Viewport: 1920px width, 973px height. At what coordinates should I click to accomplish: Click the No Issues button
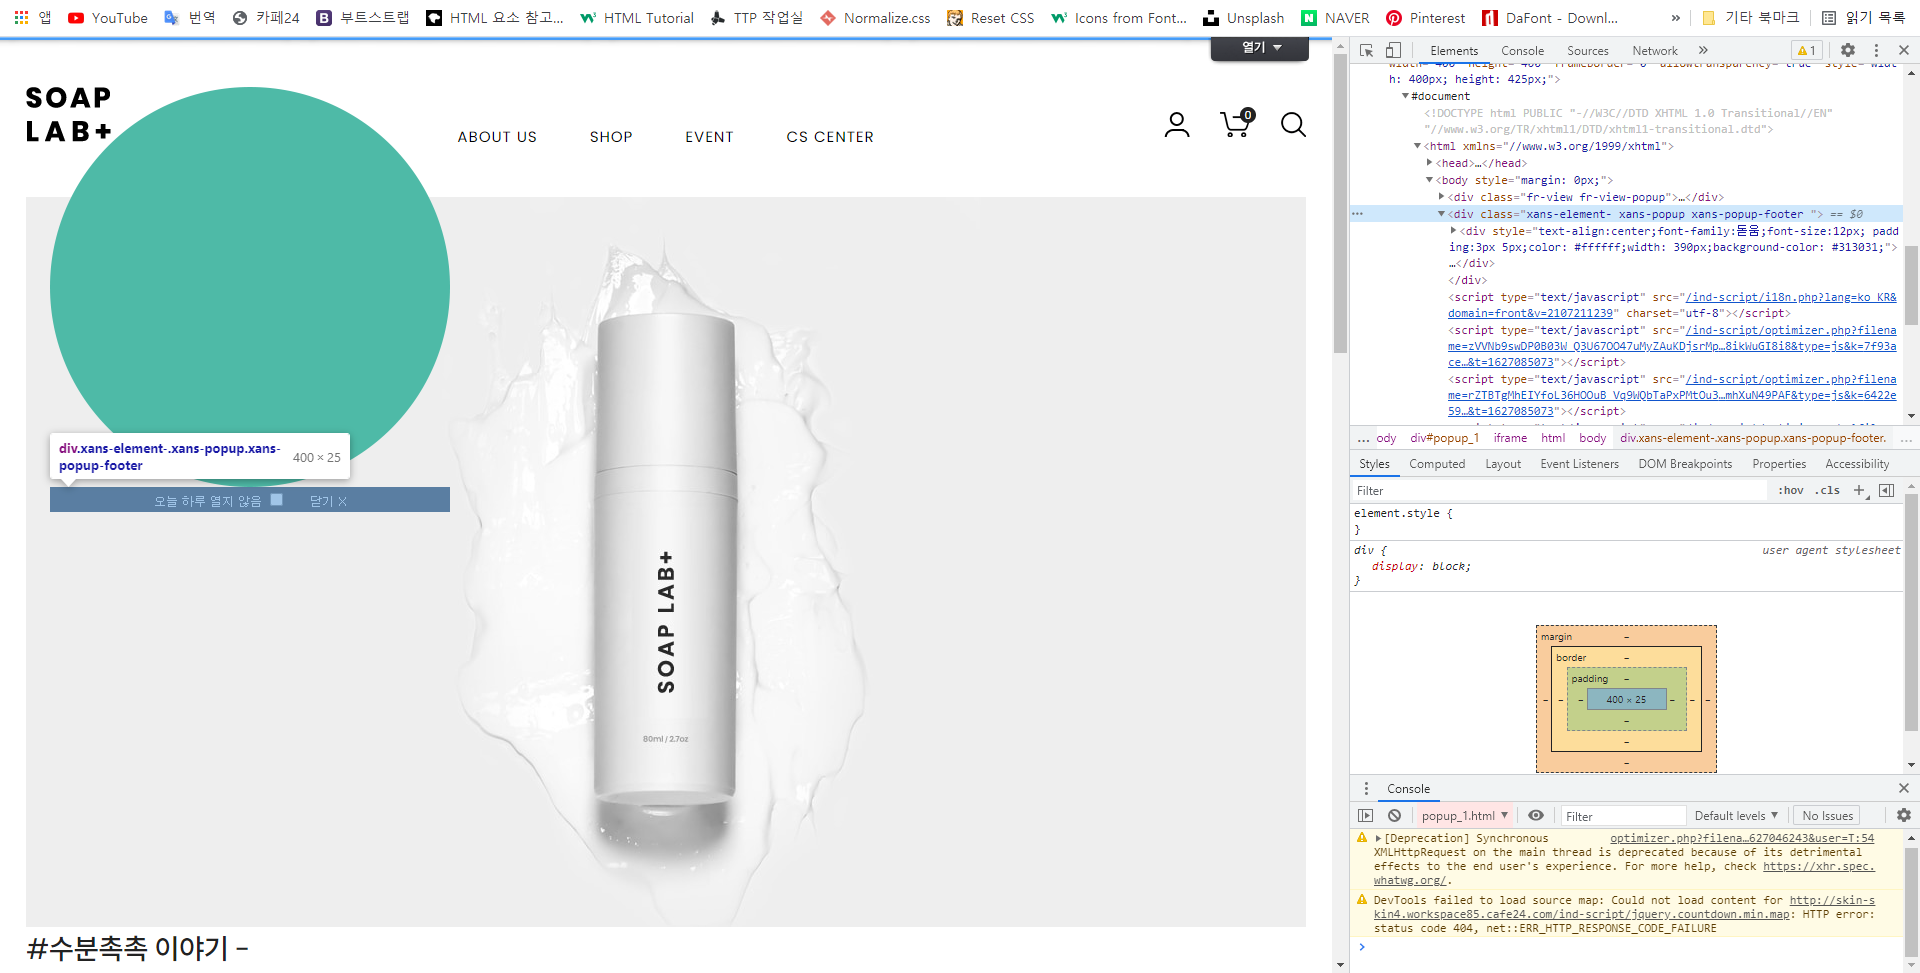point(1827,816)
